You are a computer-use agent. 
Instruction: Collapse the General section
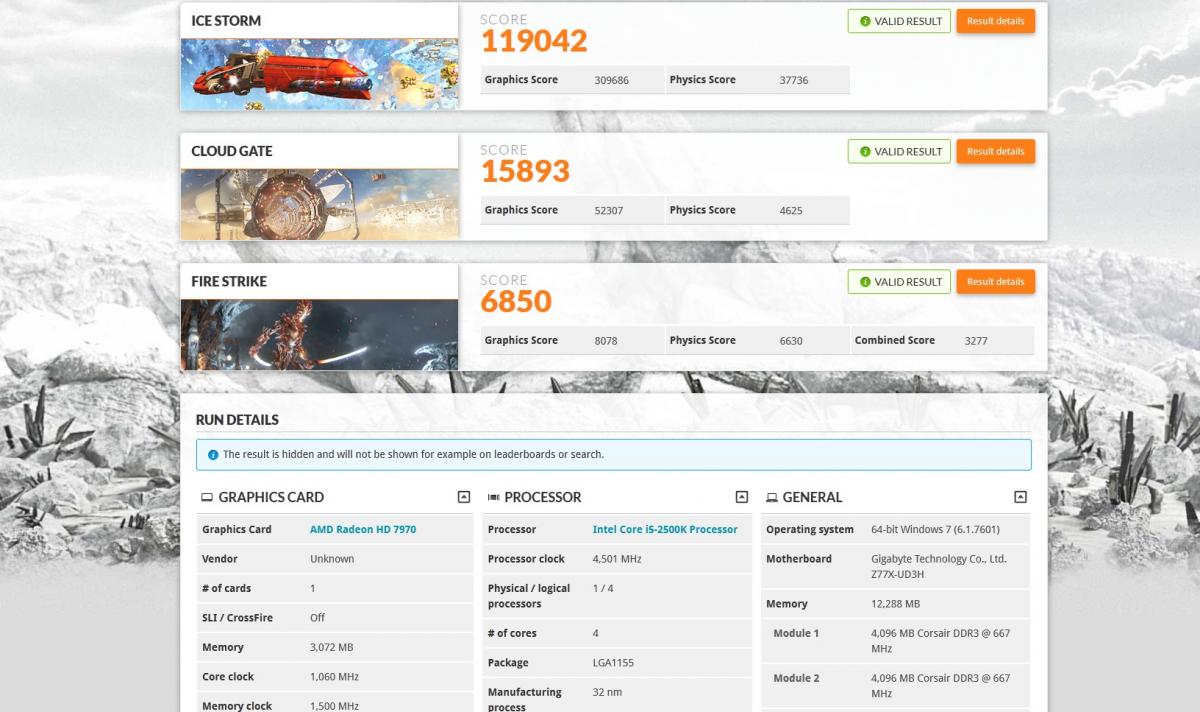click(x=1020, y=497)
